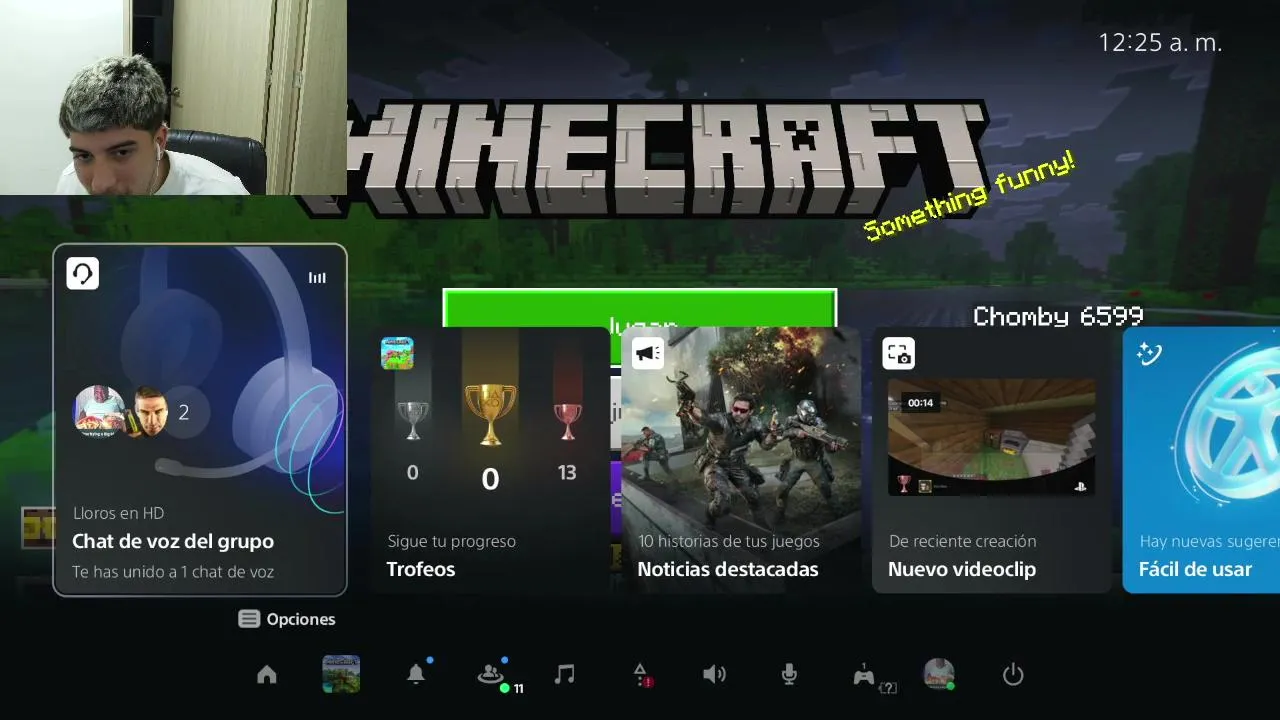Click the Chomby 6599 username text

(x=1058, y=316)
